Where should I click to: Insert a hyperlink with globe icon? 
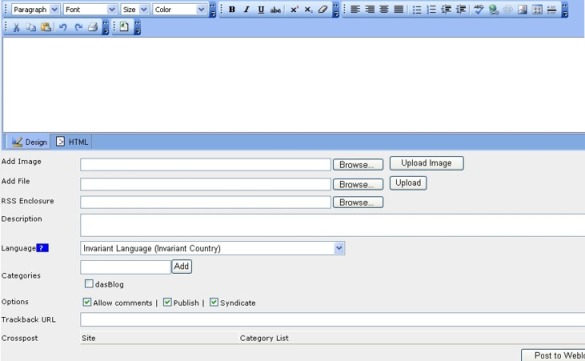(x=494, y=9)
